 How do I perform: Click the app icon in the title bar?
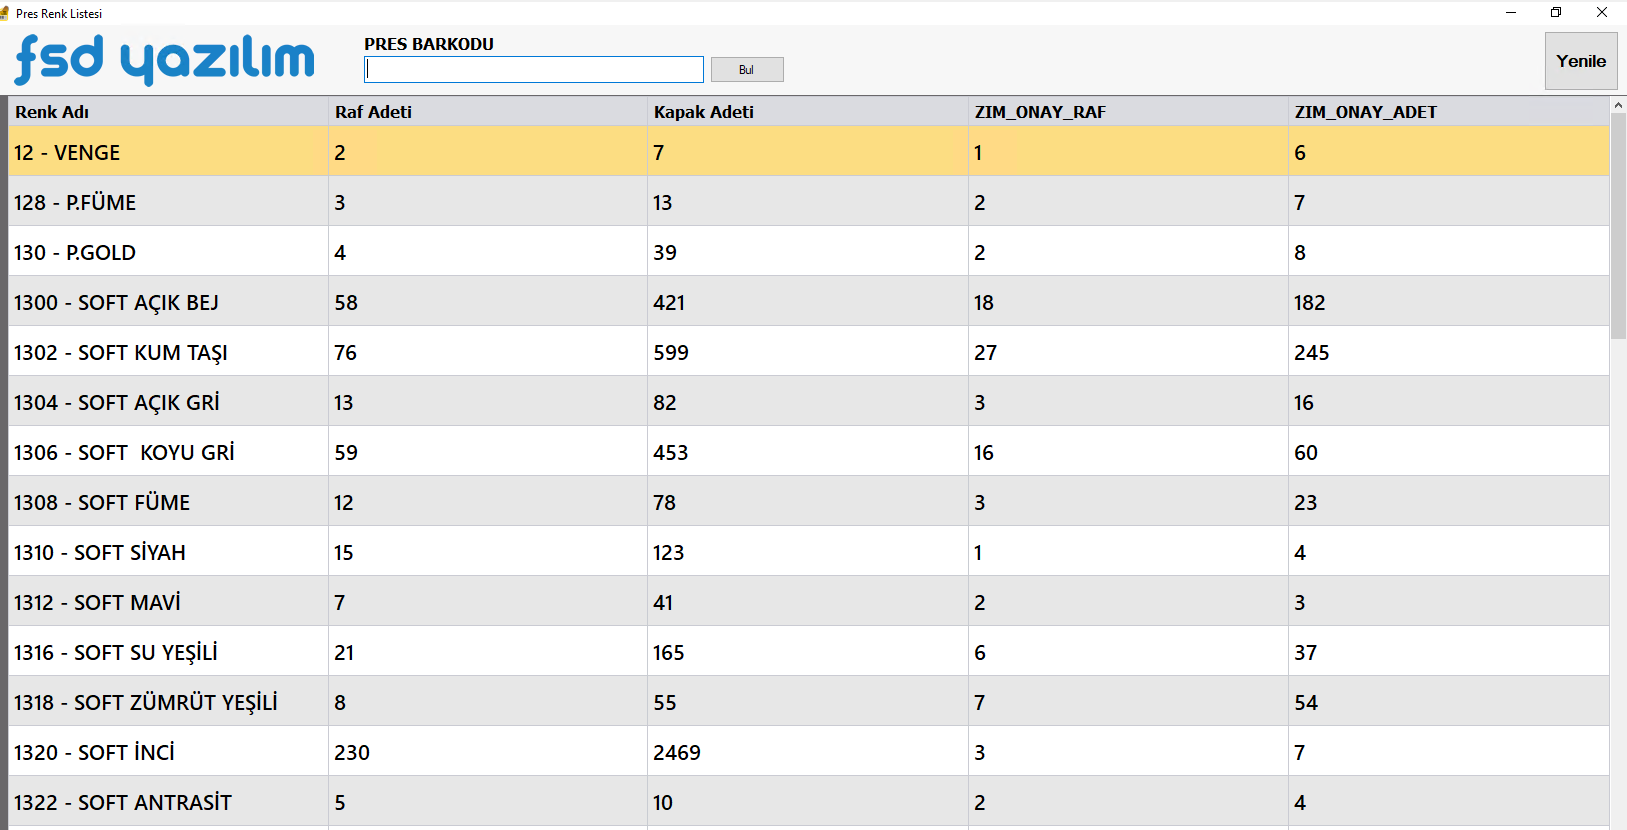[5, 13]
